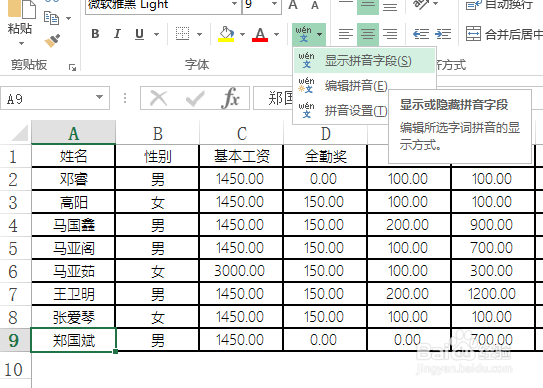Open the font size dropdown

pos(274,4)
